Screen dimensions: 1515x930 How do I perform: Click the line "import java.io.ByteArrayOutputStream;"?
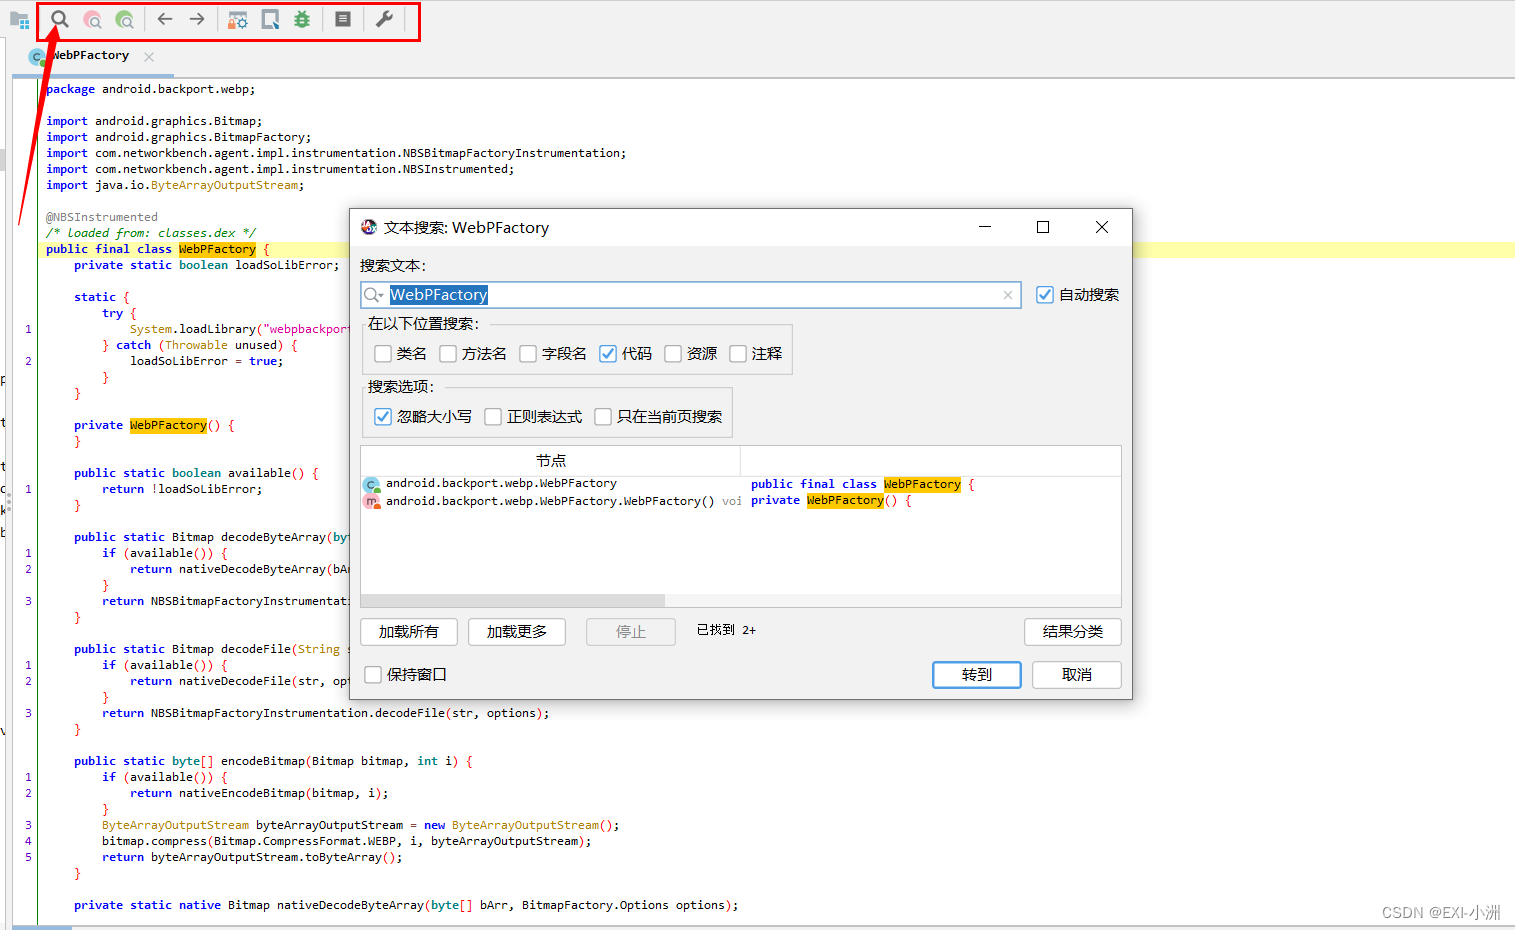click(x=175, y=185)
